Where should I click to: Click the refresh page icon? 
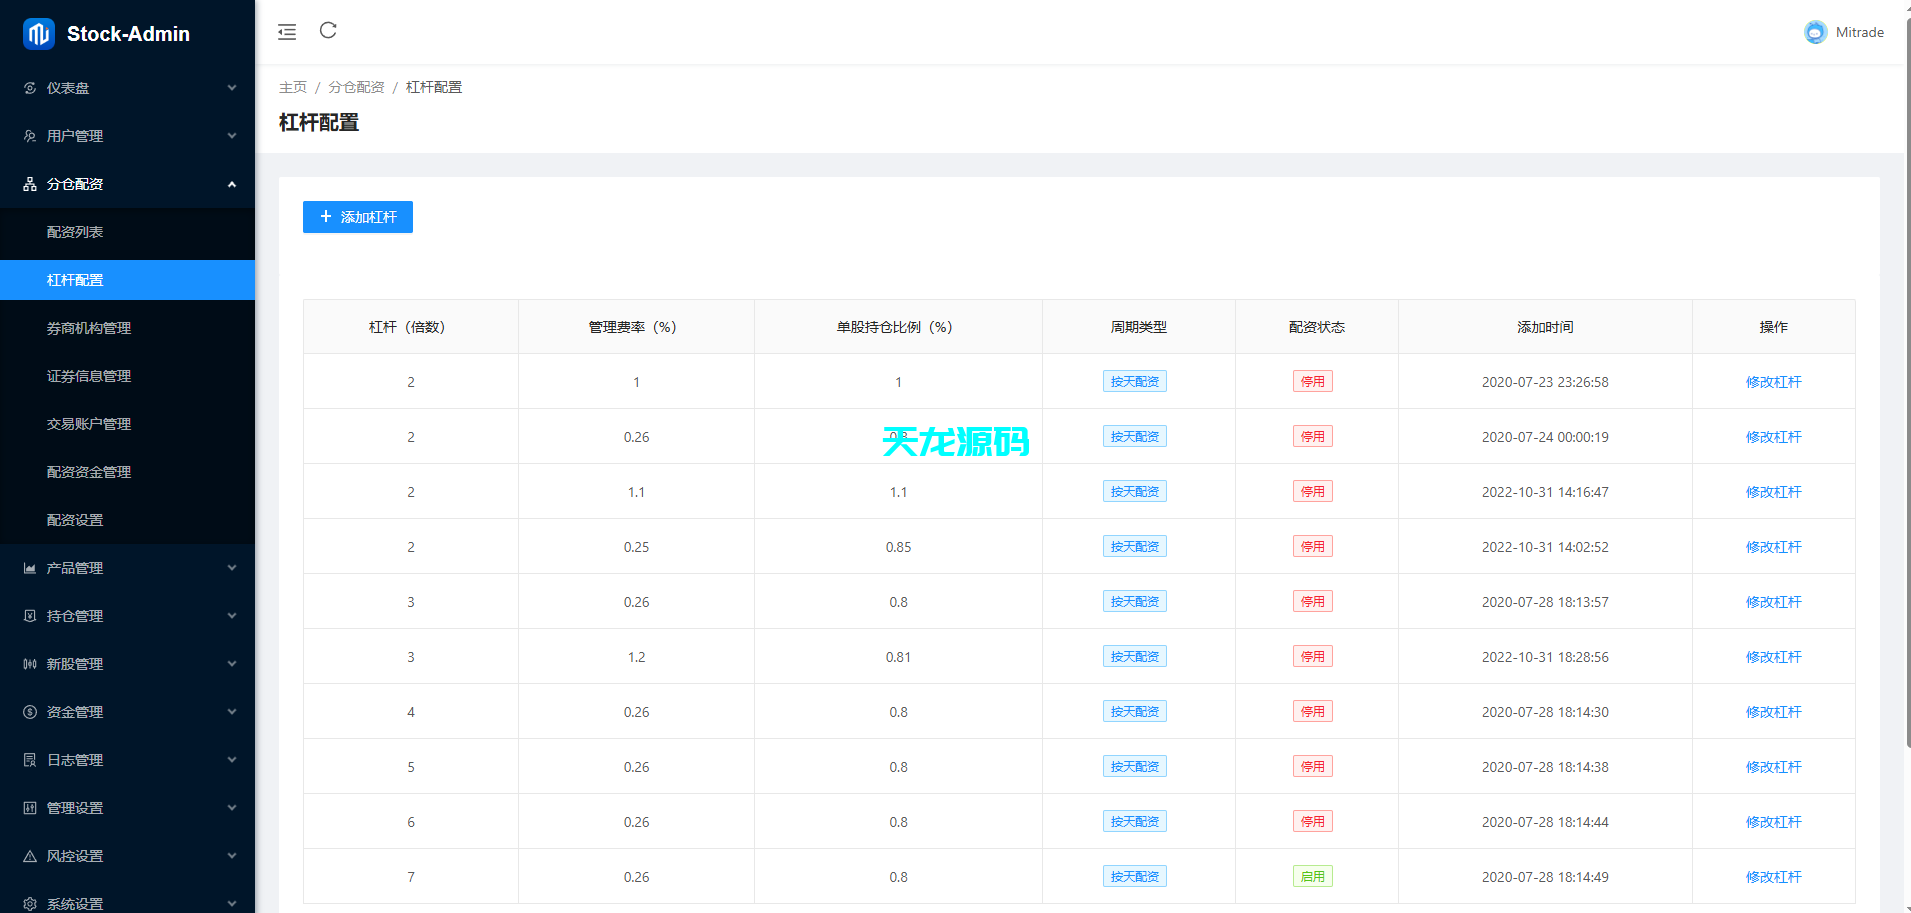click(x=328, y=31)
